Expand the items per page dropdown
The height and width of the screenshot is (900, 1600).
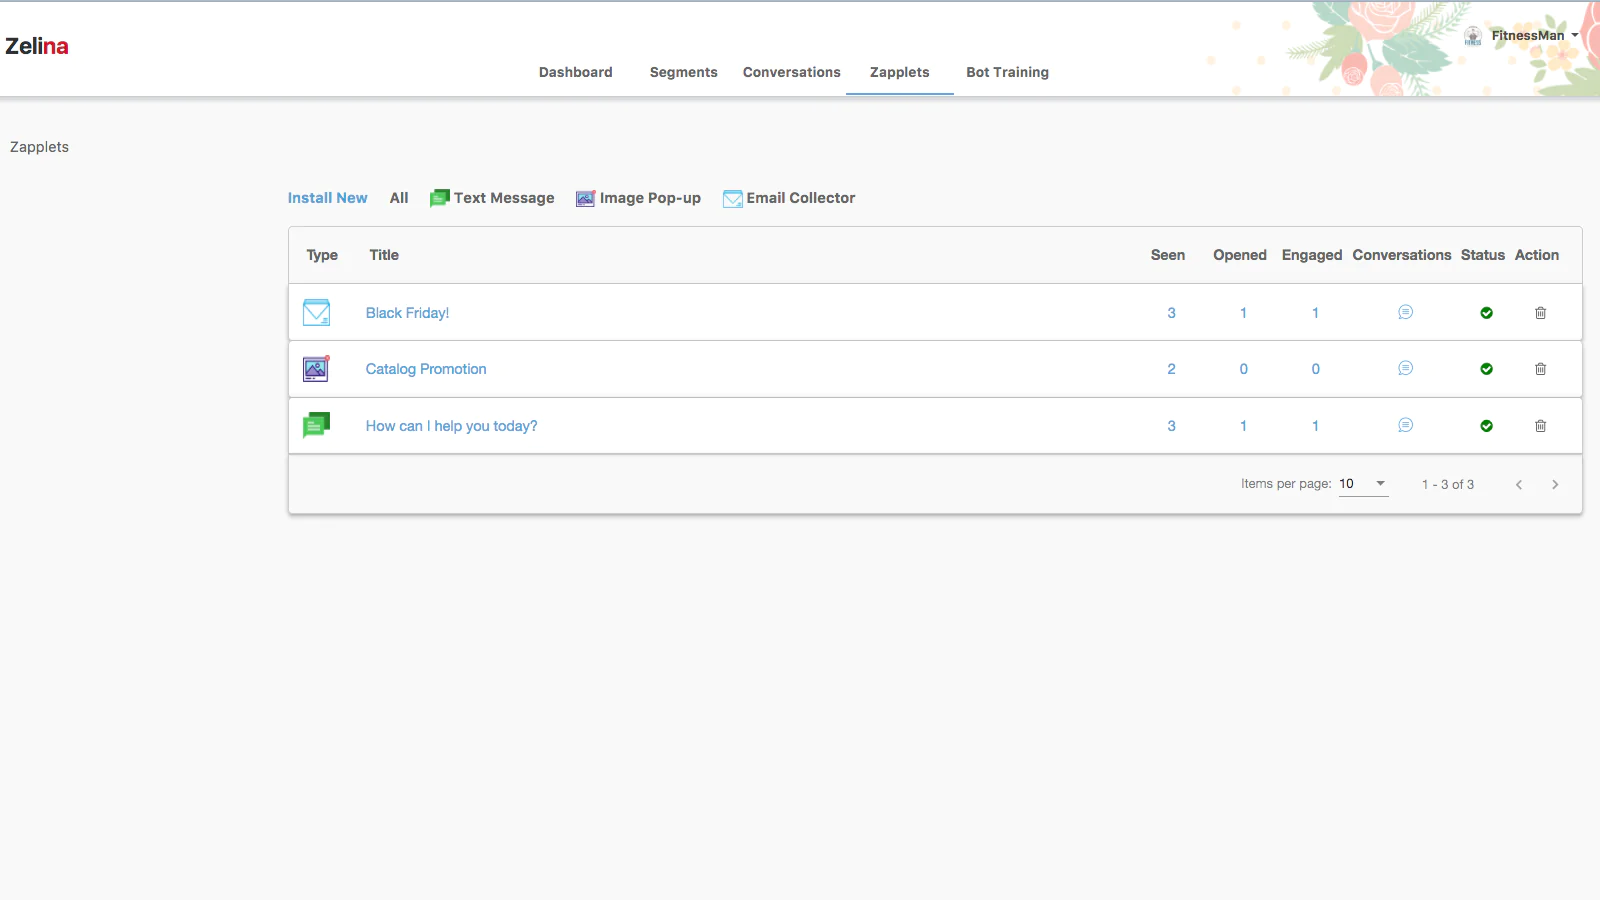pos(1364,484)
